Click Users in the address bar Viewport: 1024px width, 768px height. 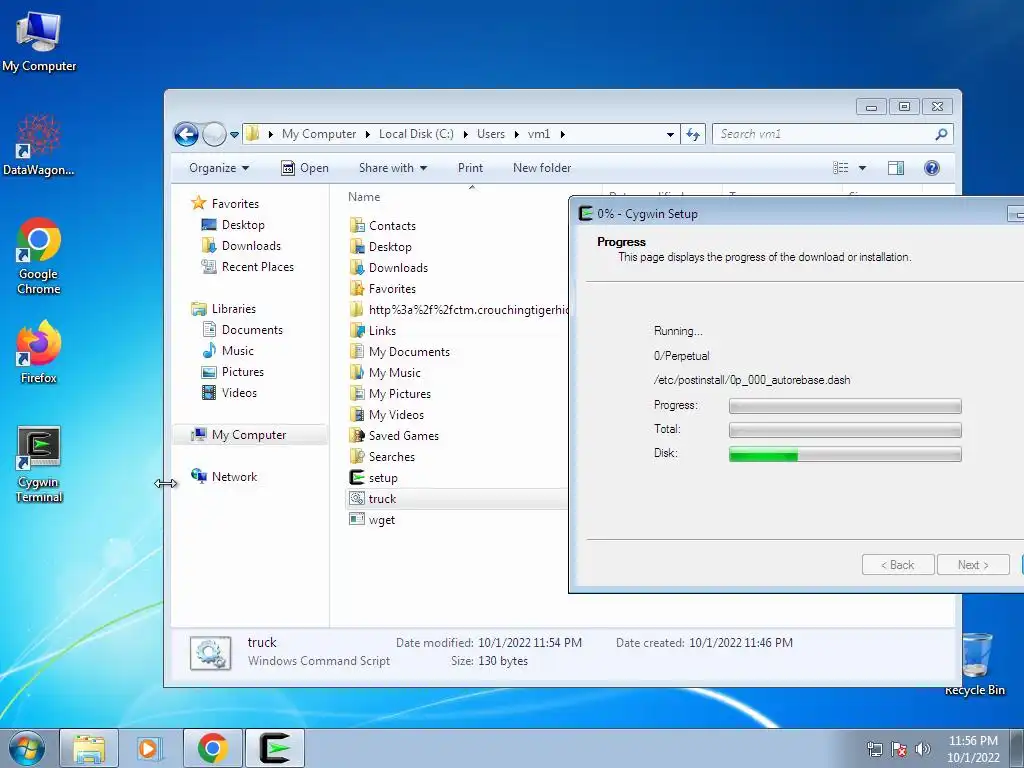pyautogui.click(x=490, y=134)
